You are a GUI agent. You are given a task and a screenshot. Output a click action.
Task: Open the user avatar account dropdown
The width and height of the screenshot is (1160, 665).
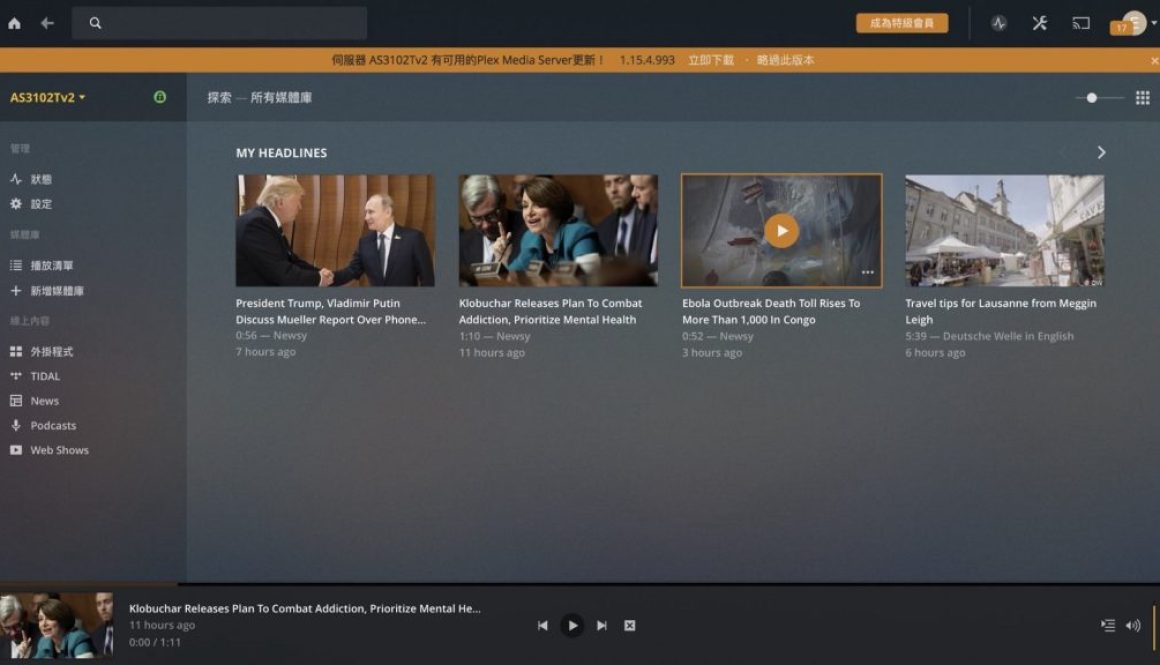coord(1136,23)
